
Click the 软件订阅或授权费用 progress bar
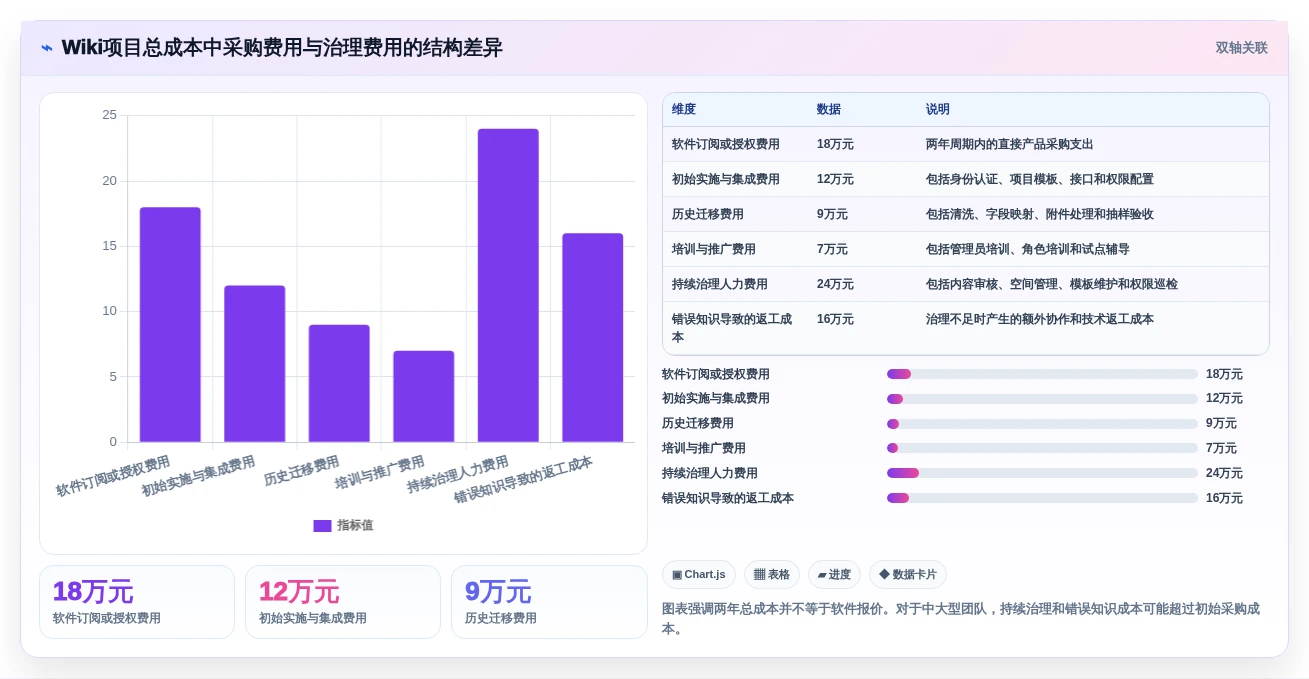click(1042, 374)
